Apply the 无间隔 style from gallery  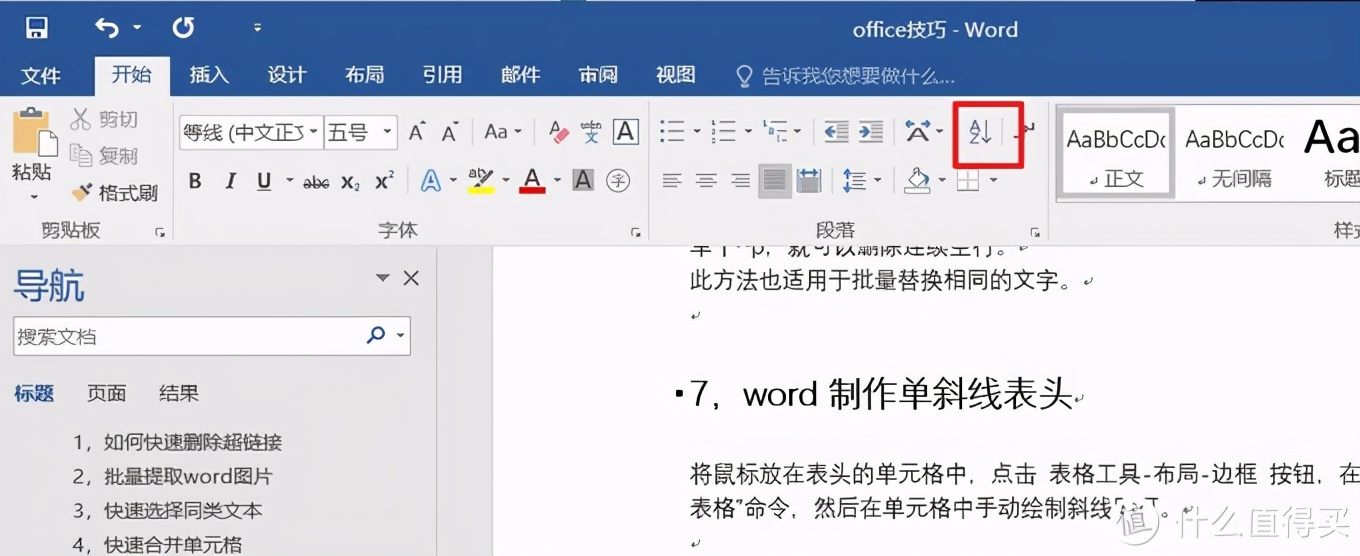[x=1234, y=155]
